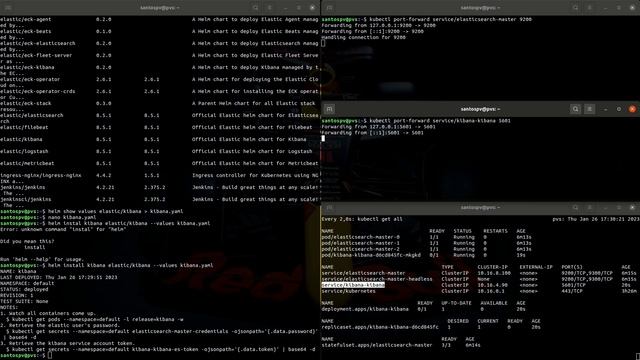This screenshot has width=640, height=360.
Task: Click the 5601/TCP port value
Action: click(x=573, y=285)
